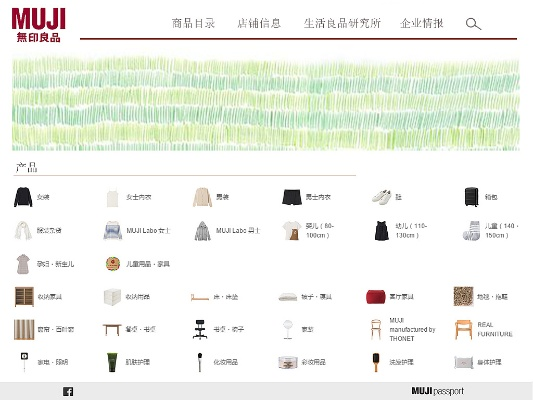The image size is (533, 400).
Task: Click the green watercolor banner image
Action: (266, 103)
